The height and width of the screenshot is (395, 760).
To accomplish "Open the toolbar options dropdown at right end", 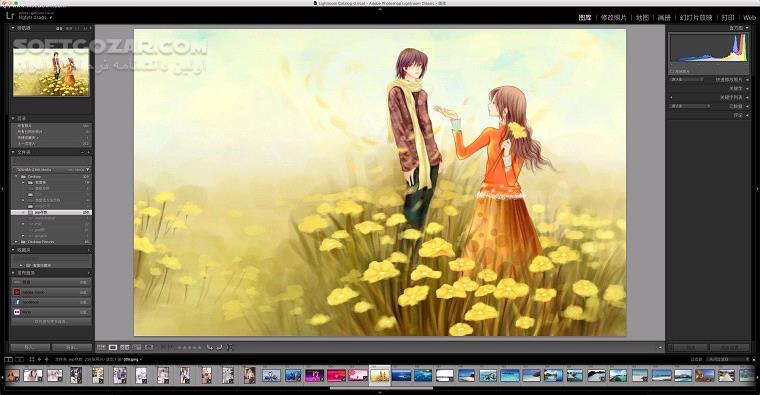I will (660, 348).
